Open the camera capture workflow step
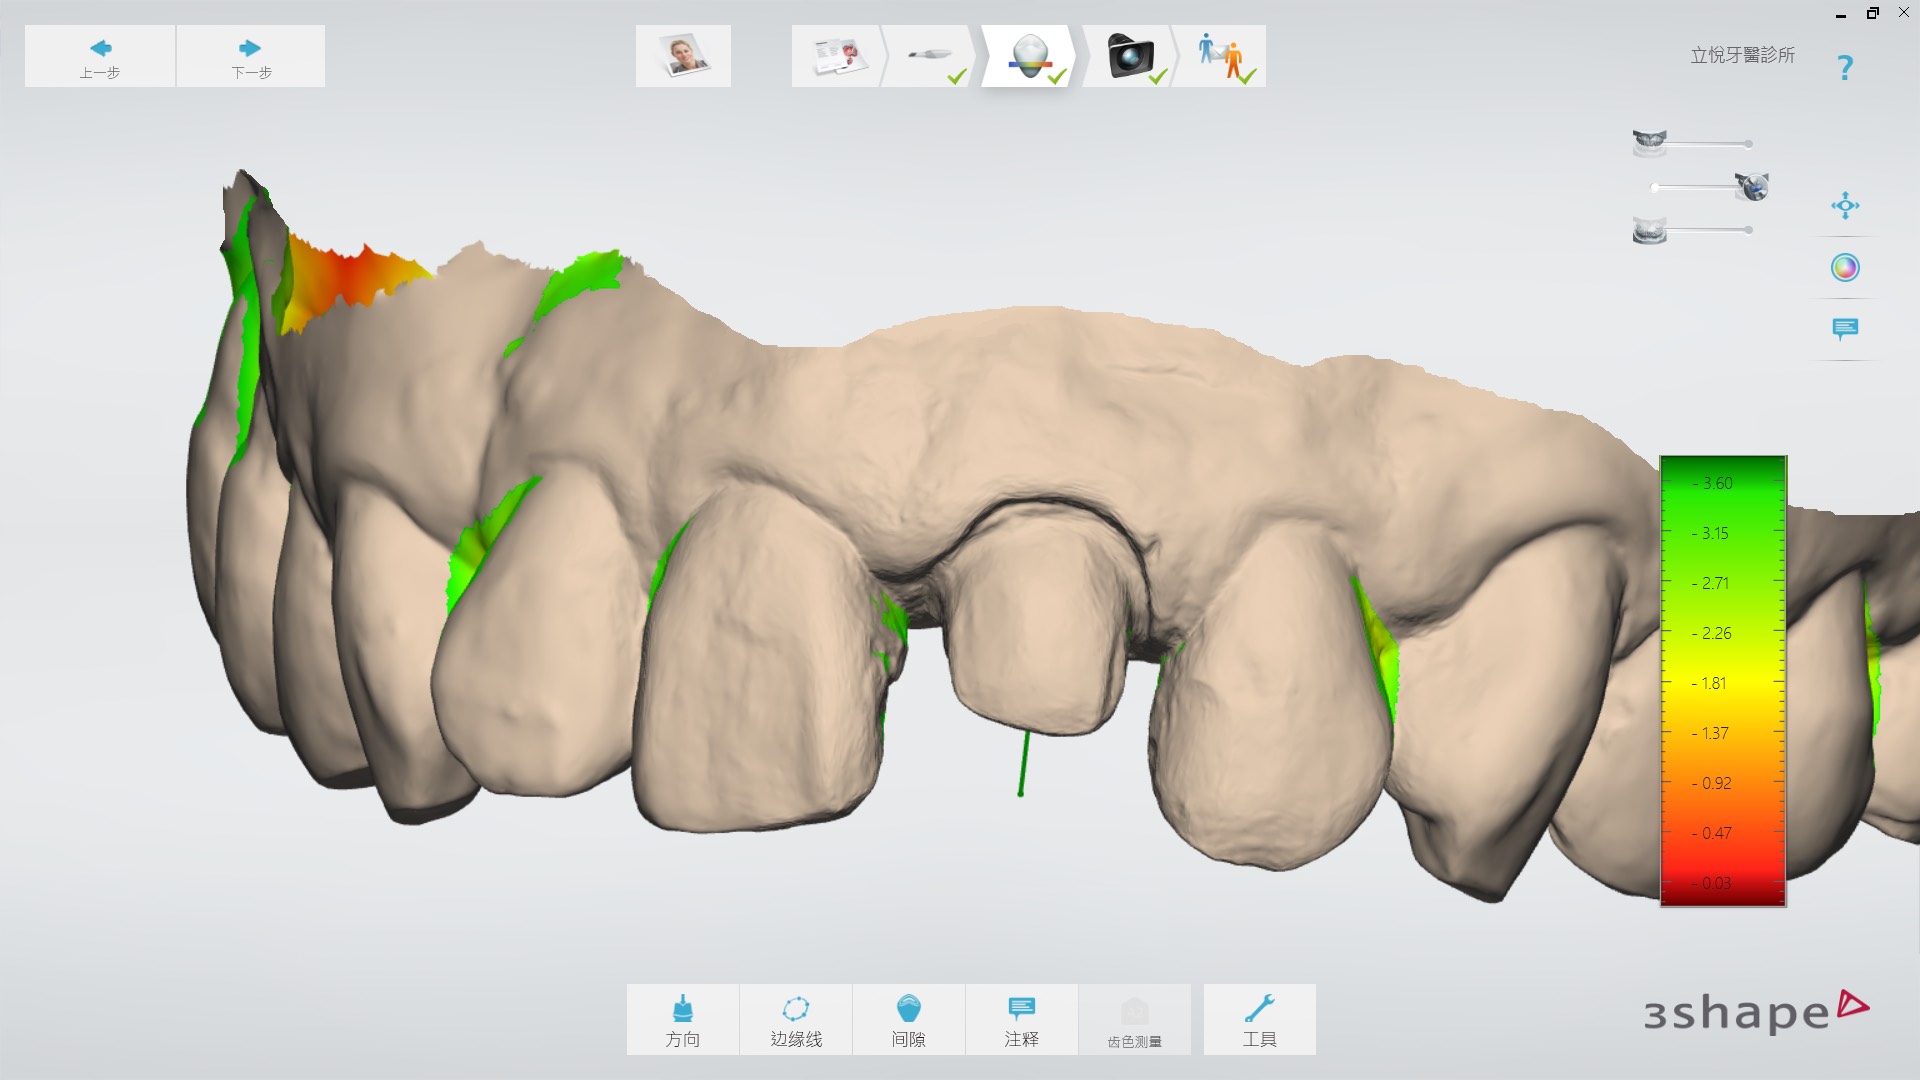The height and width of the screenshot is (1080, 1920). pos(1130,56)
